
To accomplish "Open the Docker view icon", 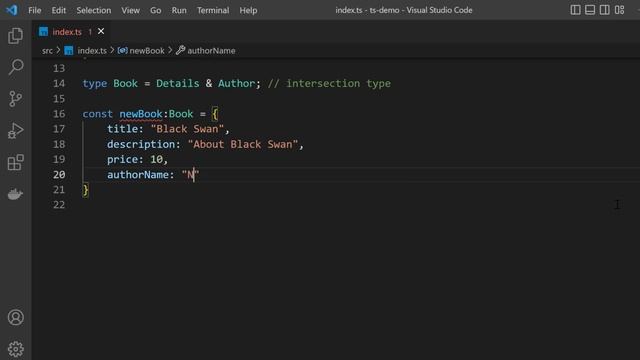I will click(16, 194).
